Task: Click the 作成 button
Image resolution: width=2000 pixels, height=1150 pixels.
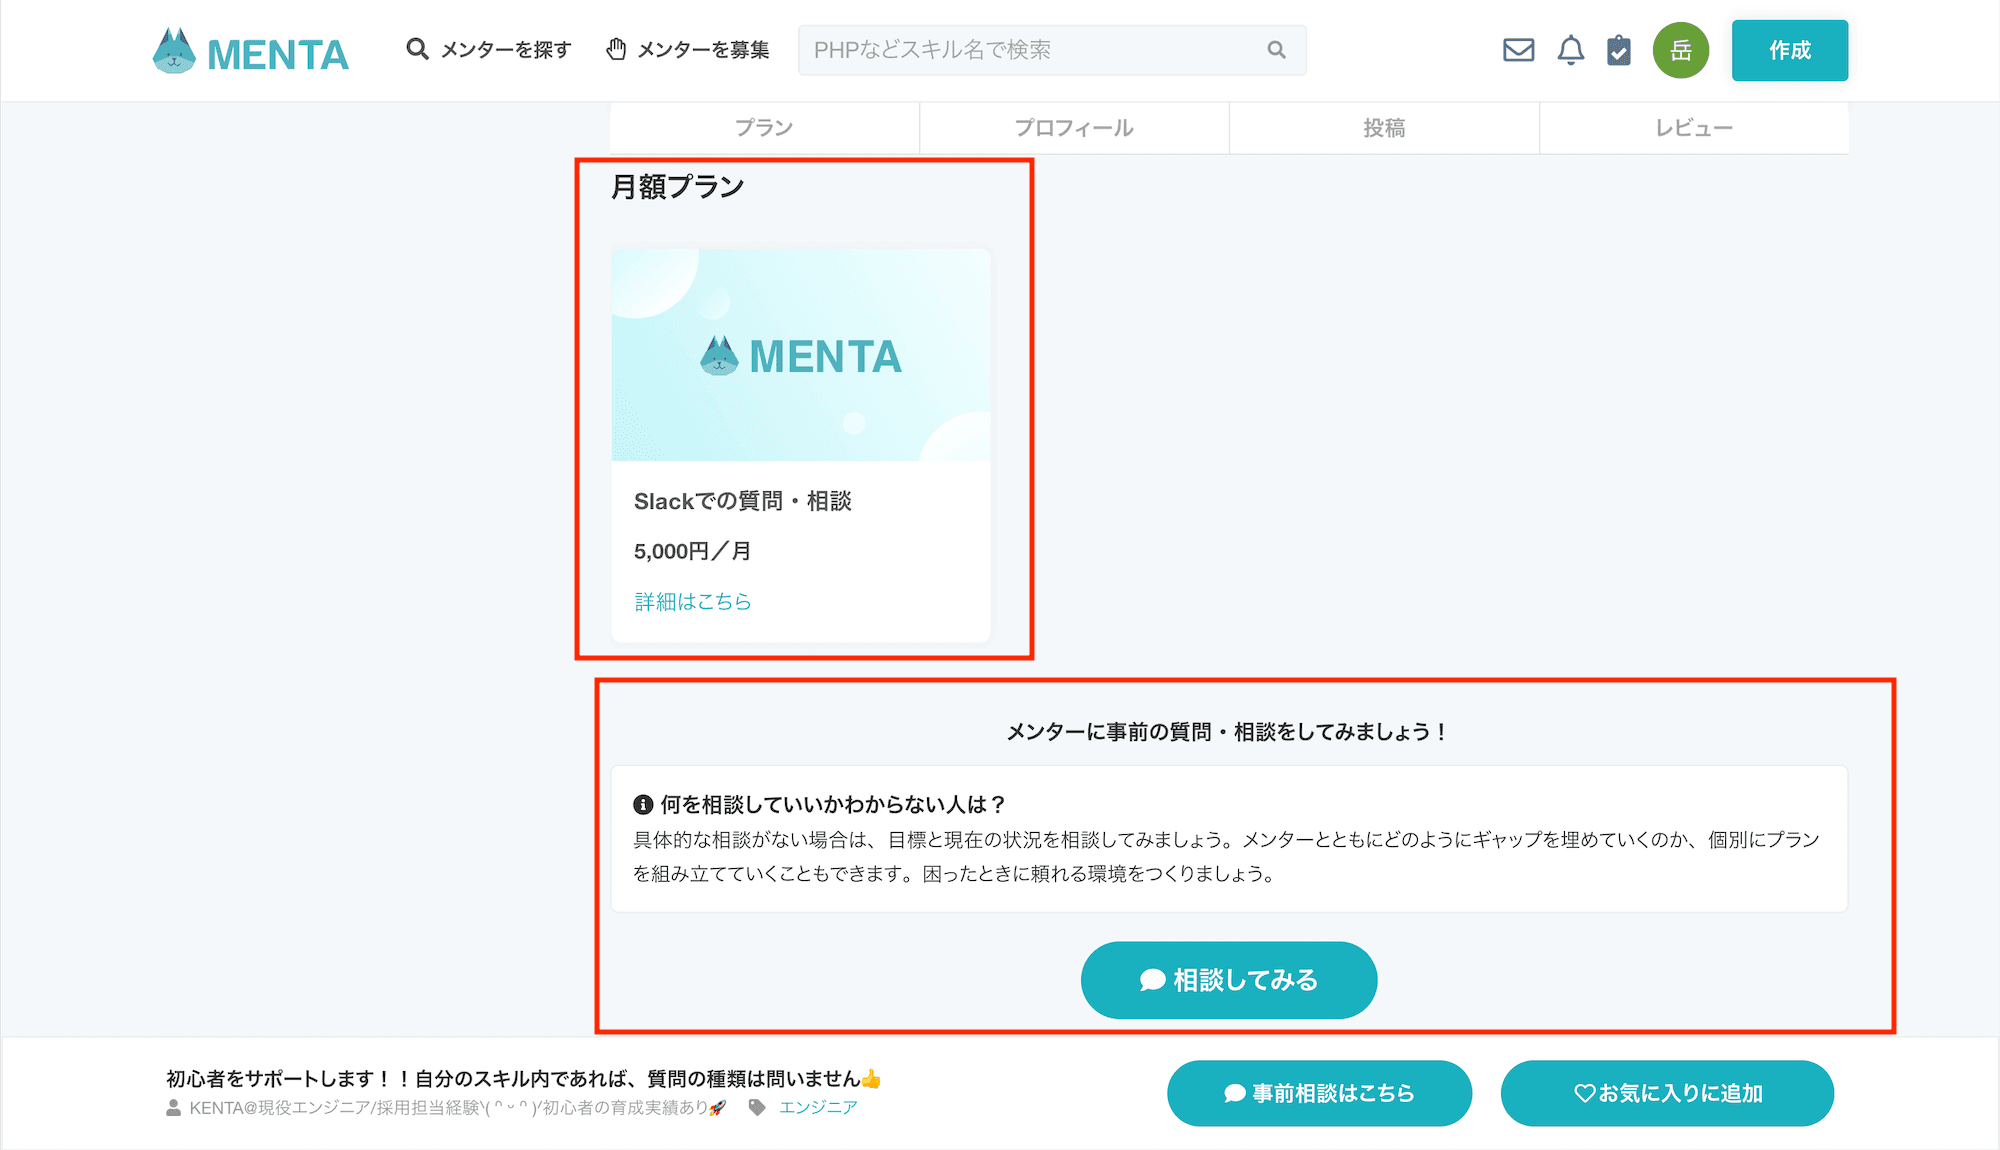Action: click(x=1789, y=50)
